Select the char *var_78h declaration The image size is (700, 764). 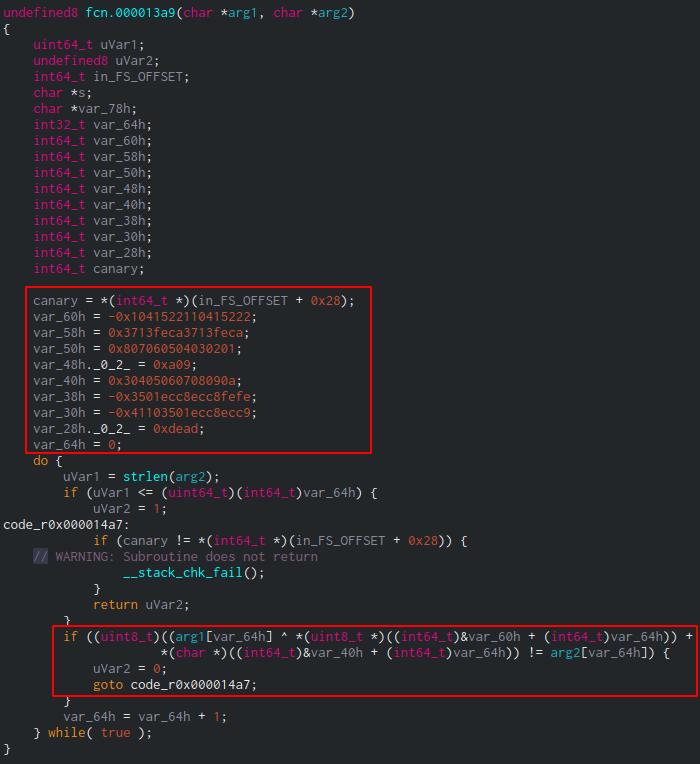pyautogui.click(x=84, y=109)
